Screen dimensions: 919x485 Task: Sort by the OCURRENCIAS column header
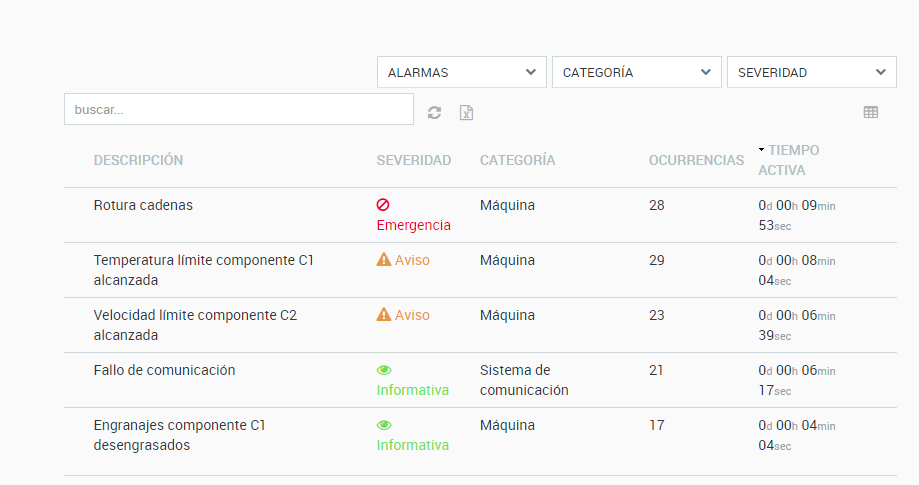[696, 160]
